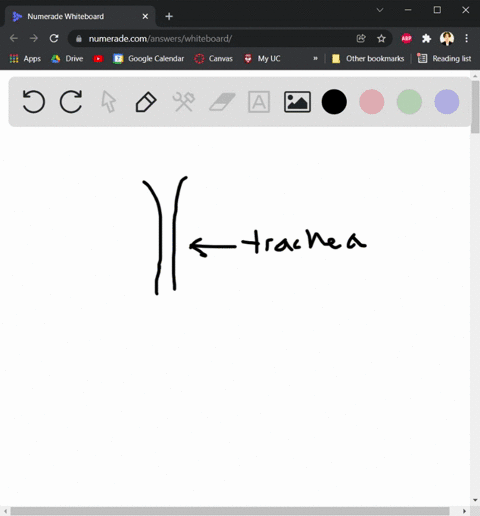The width and height of the screenshot is (480, 516).
Task: Click the whiteboard redo arrow
Action: click(71, 101)
